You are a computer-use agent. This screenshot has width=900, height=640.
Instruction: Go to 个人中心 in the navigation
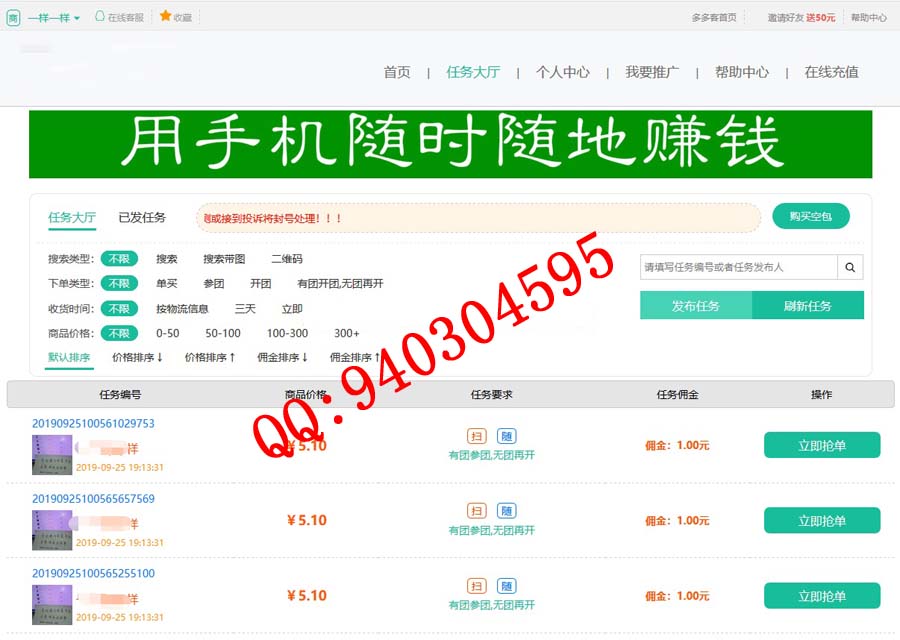[x=562, y=72]
